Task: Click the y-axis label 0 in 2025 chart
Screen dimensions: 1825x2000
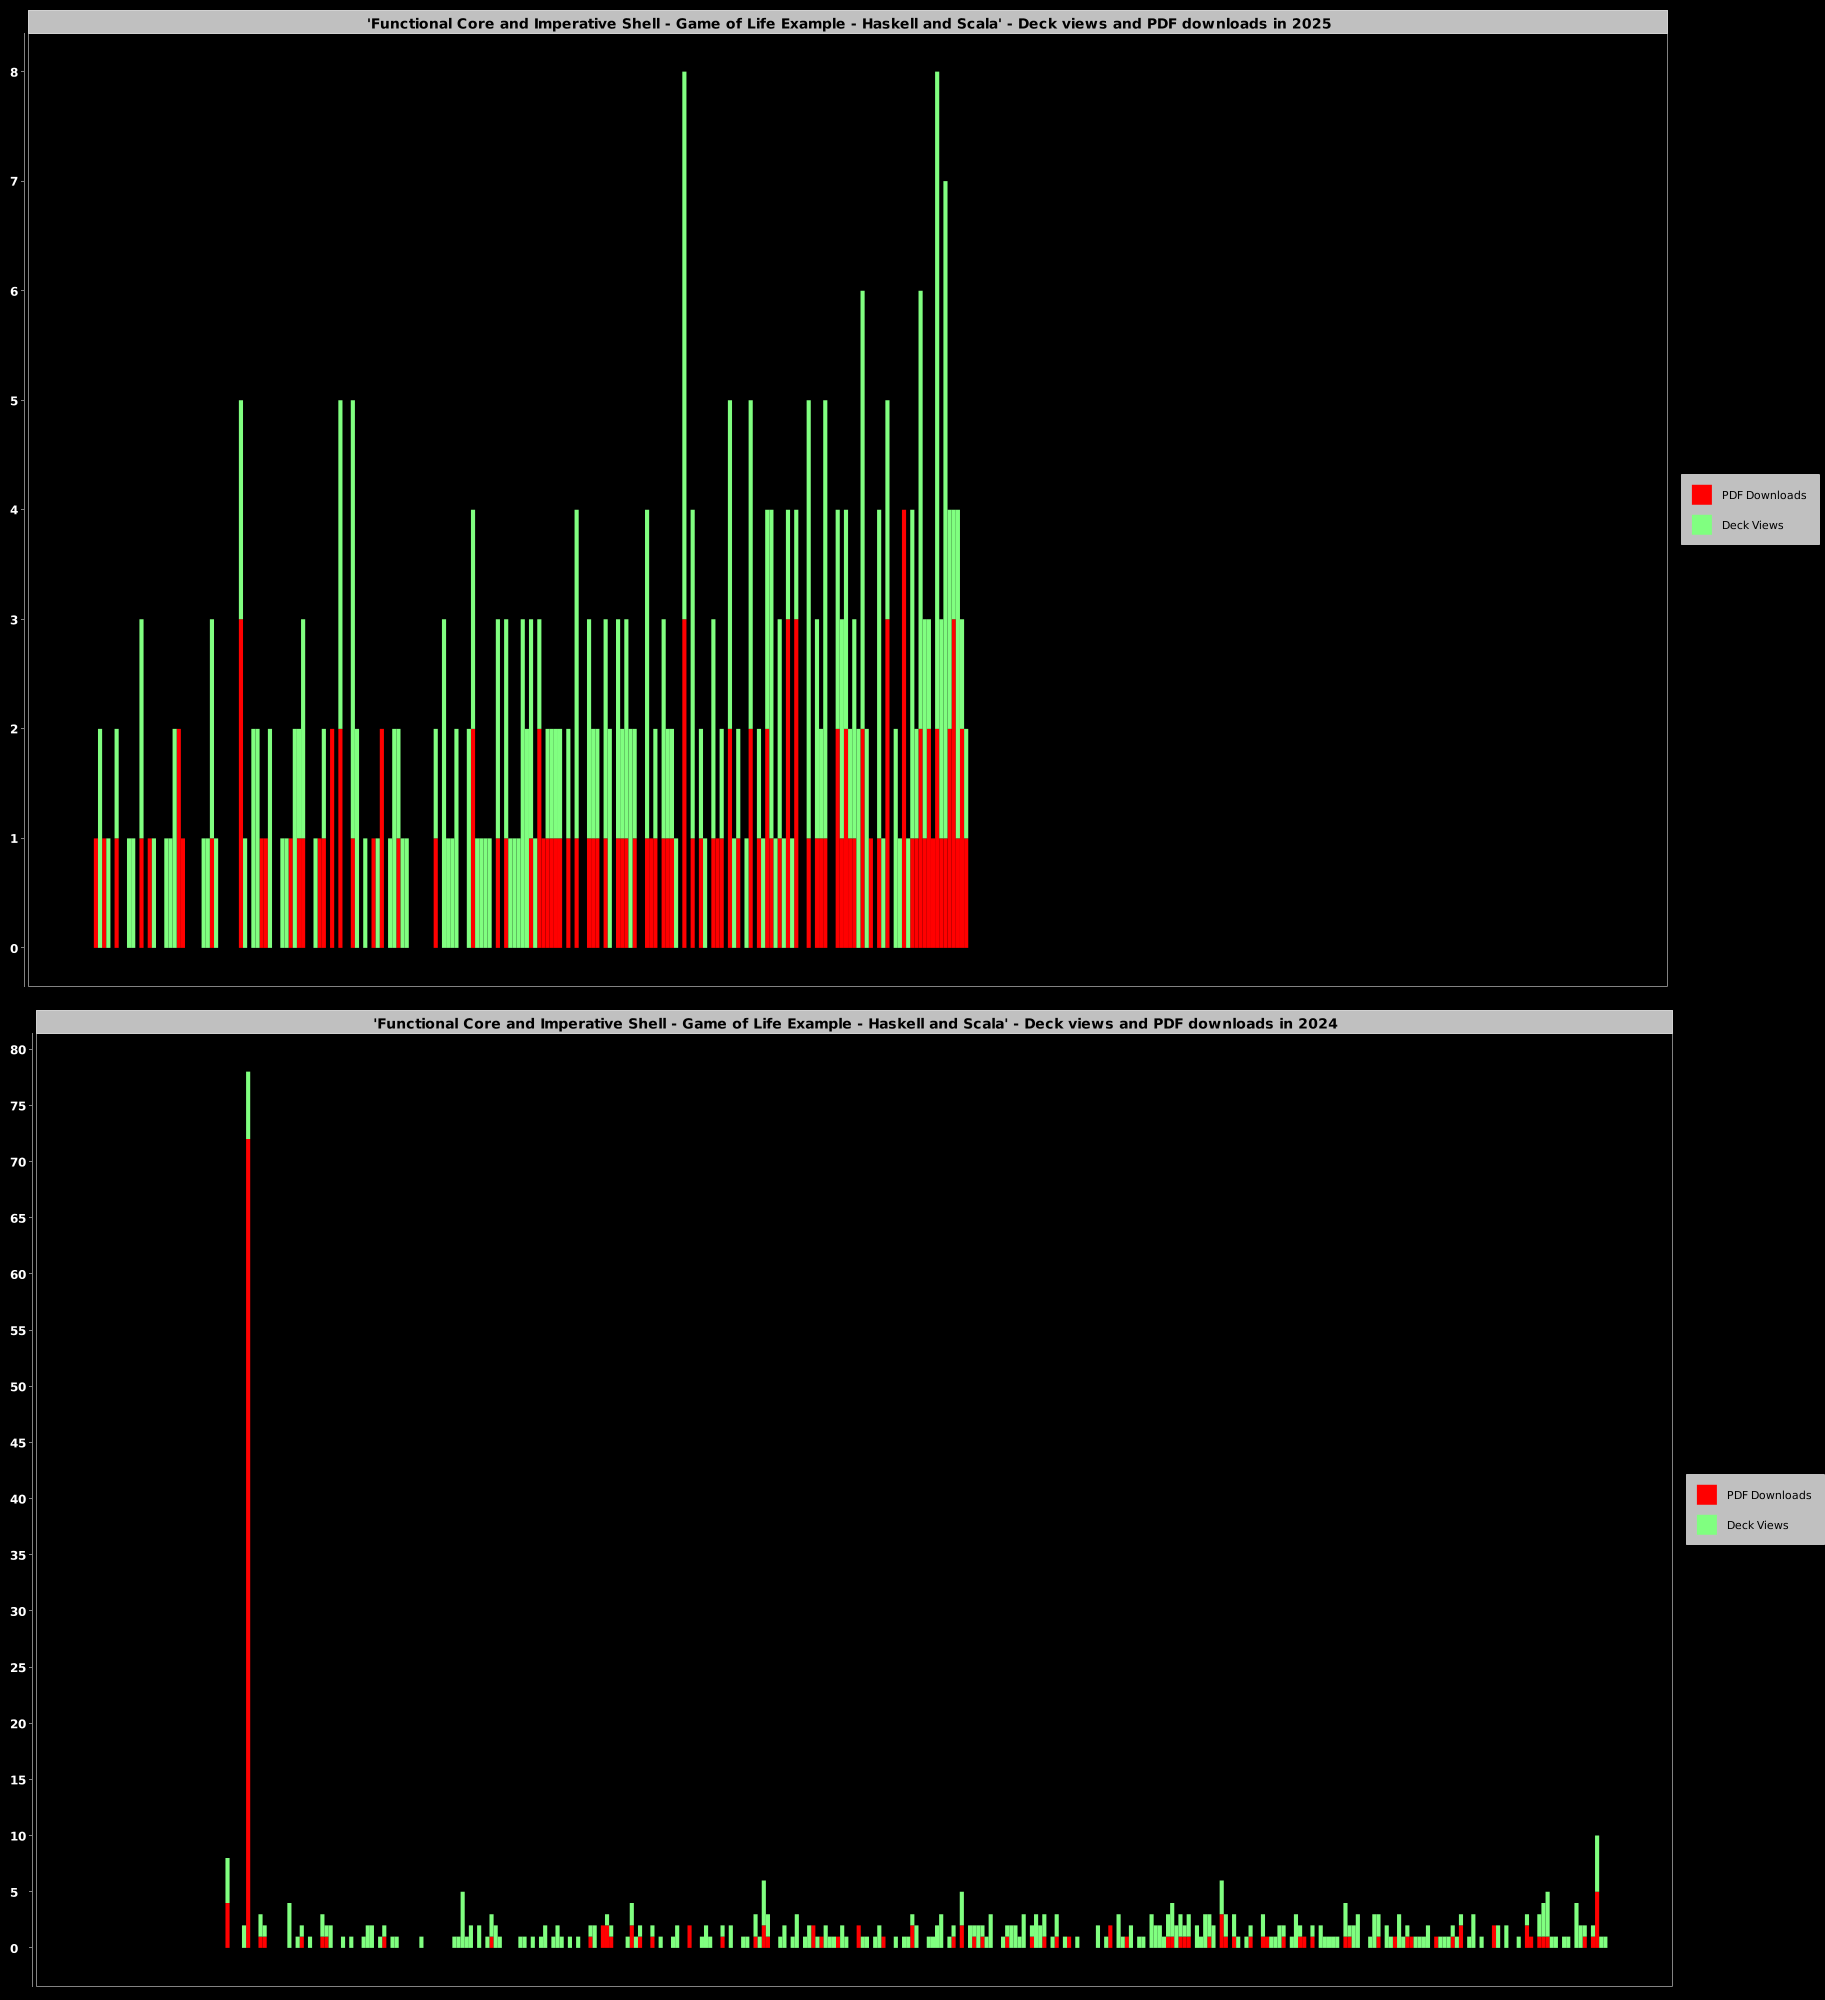Action: [x=14, y=948]
